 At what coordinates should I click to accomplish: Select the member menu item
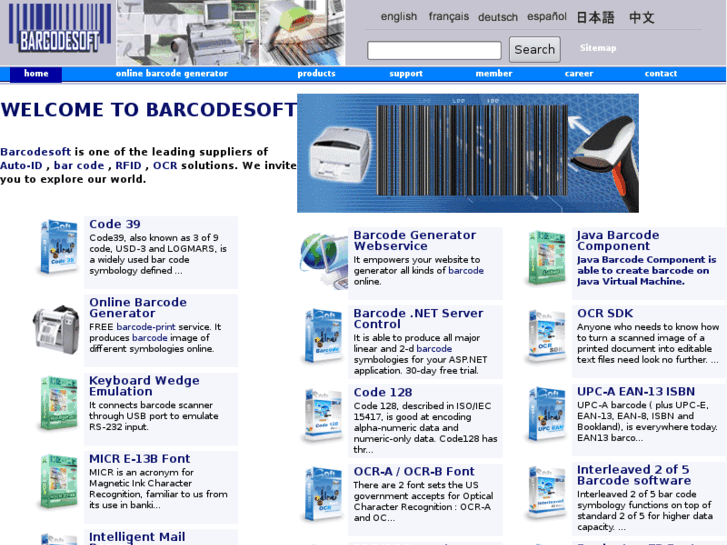494,73
